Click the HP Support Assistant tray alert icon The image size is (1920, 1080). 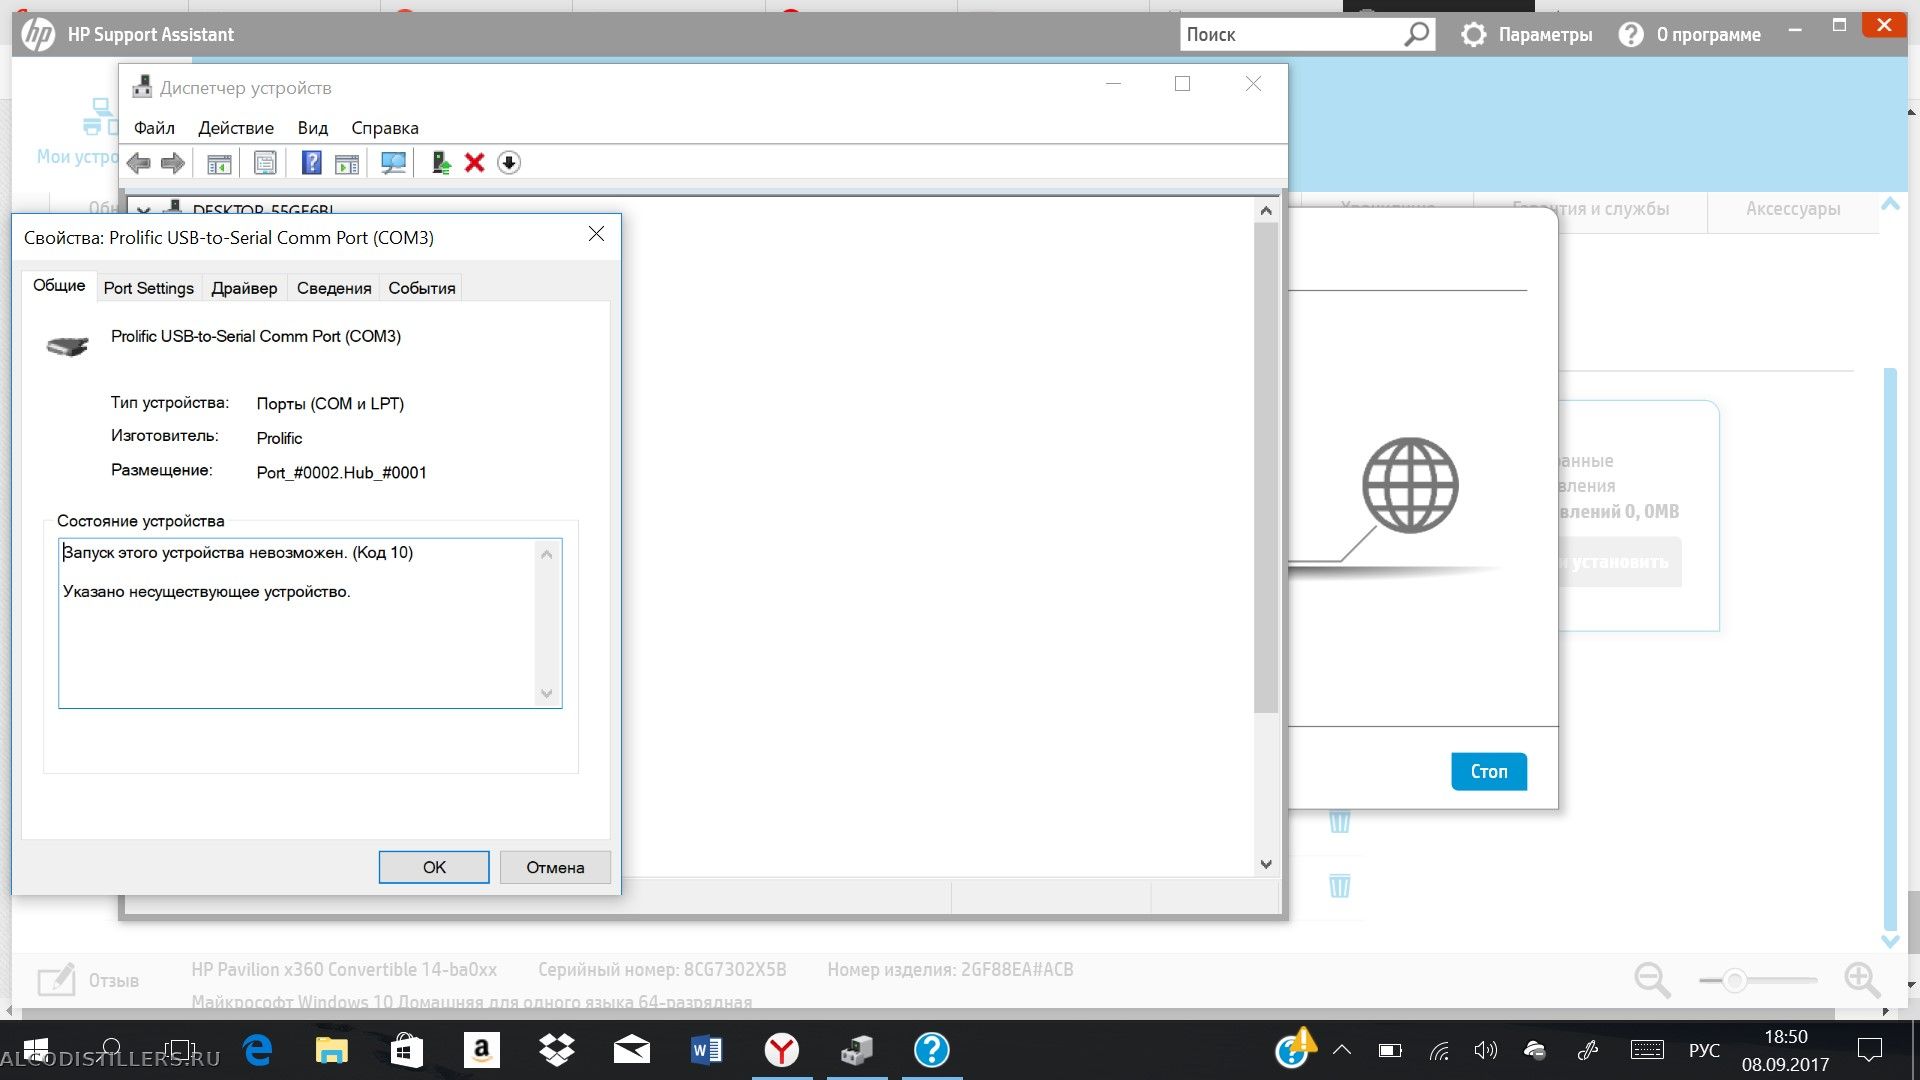1293,1049
